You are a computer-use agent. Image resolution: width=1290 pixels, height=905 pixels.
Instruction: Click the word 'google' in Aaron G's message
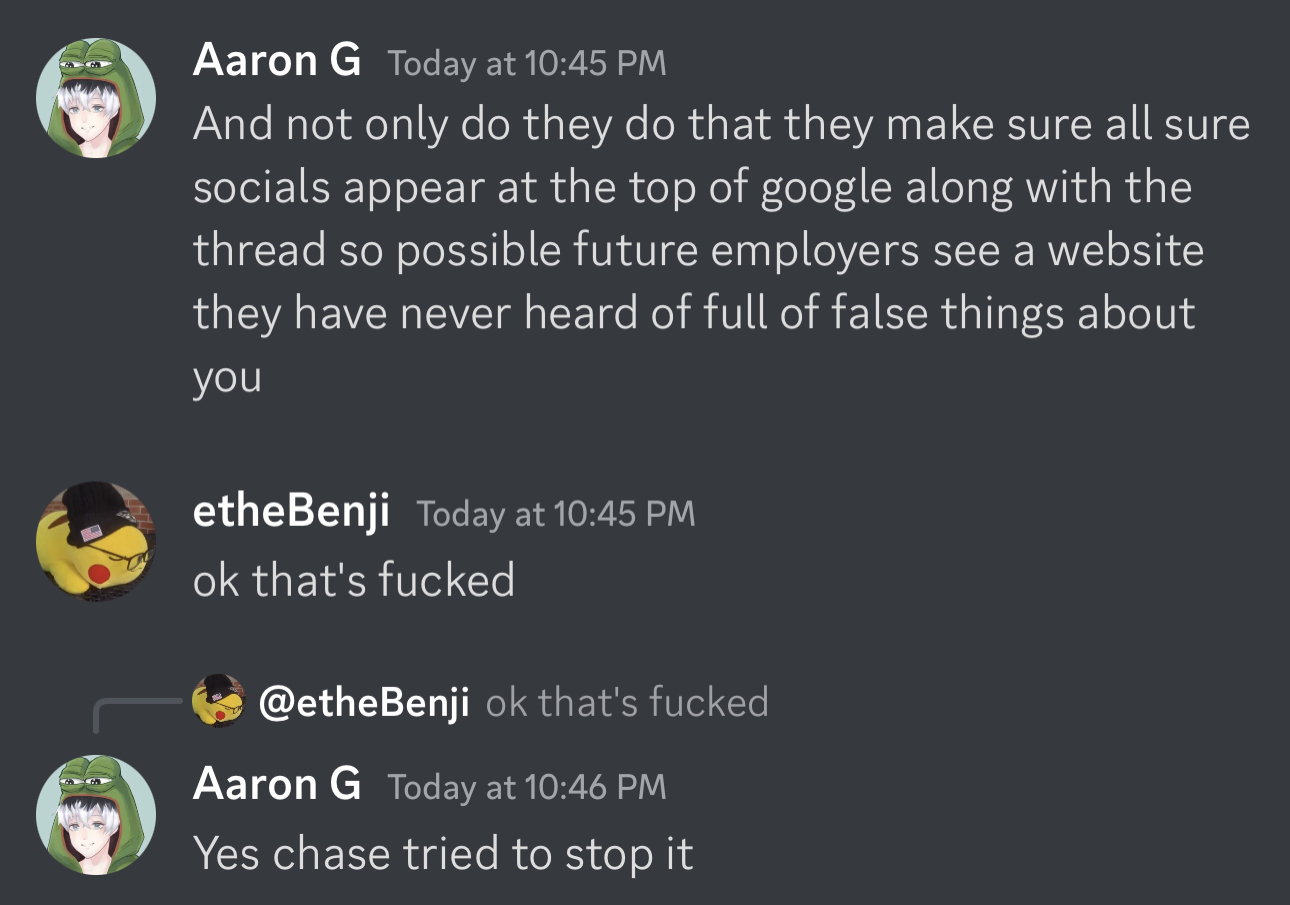pos(827,190)
